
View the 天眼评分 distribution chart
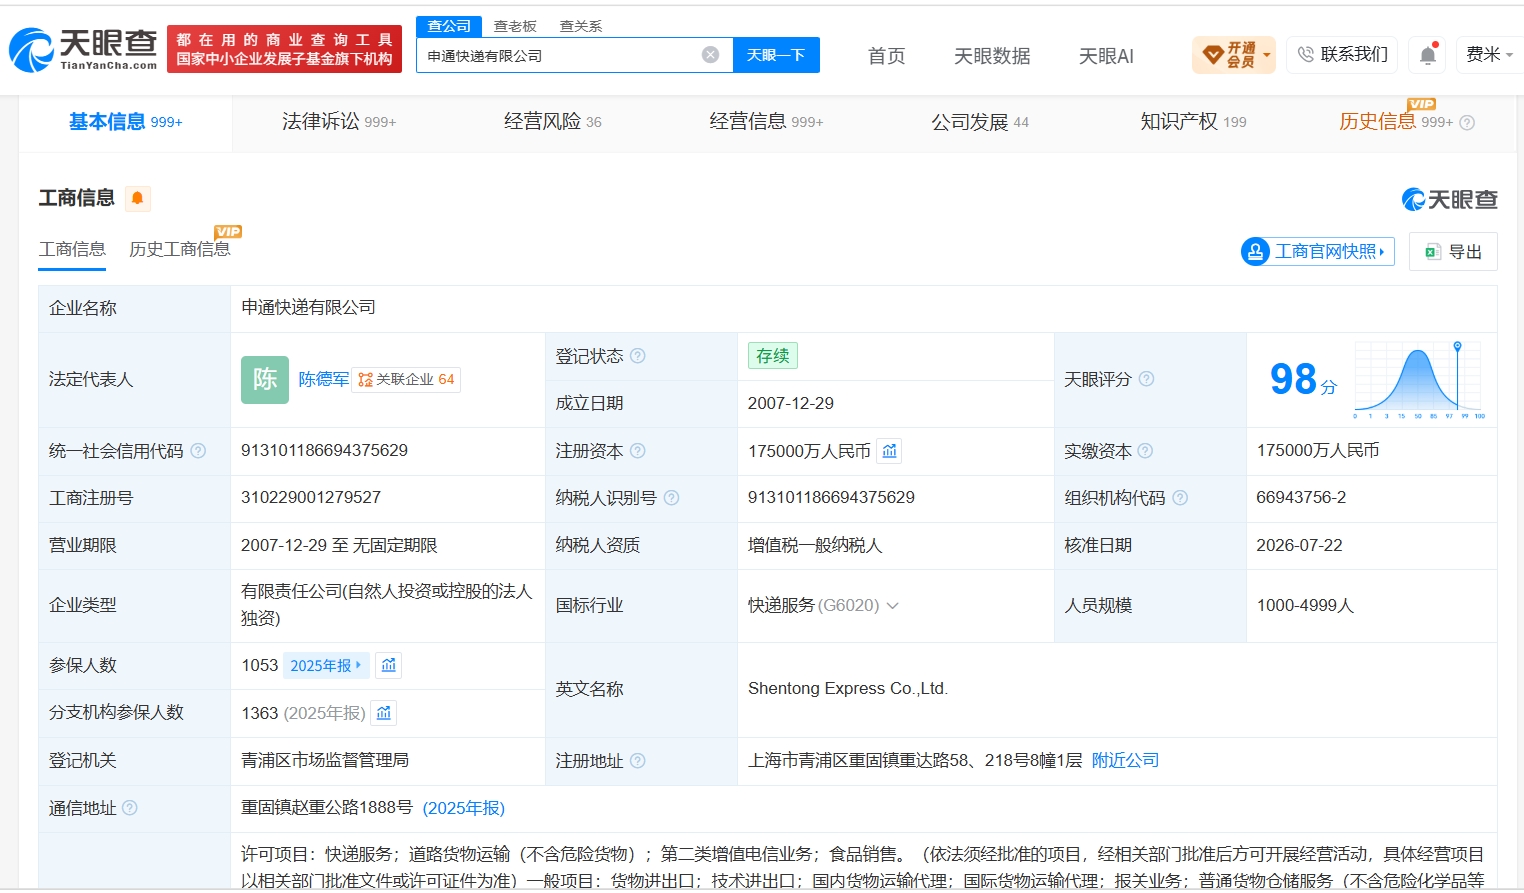(x=1419, y=379)
